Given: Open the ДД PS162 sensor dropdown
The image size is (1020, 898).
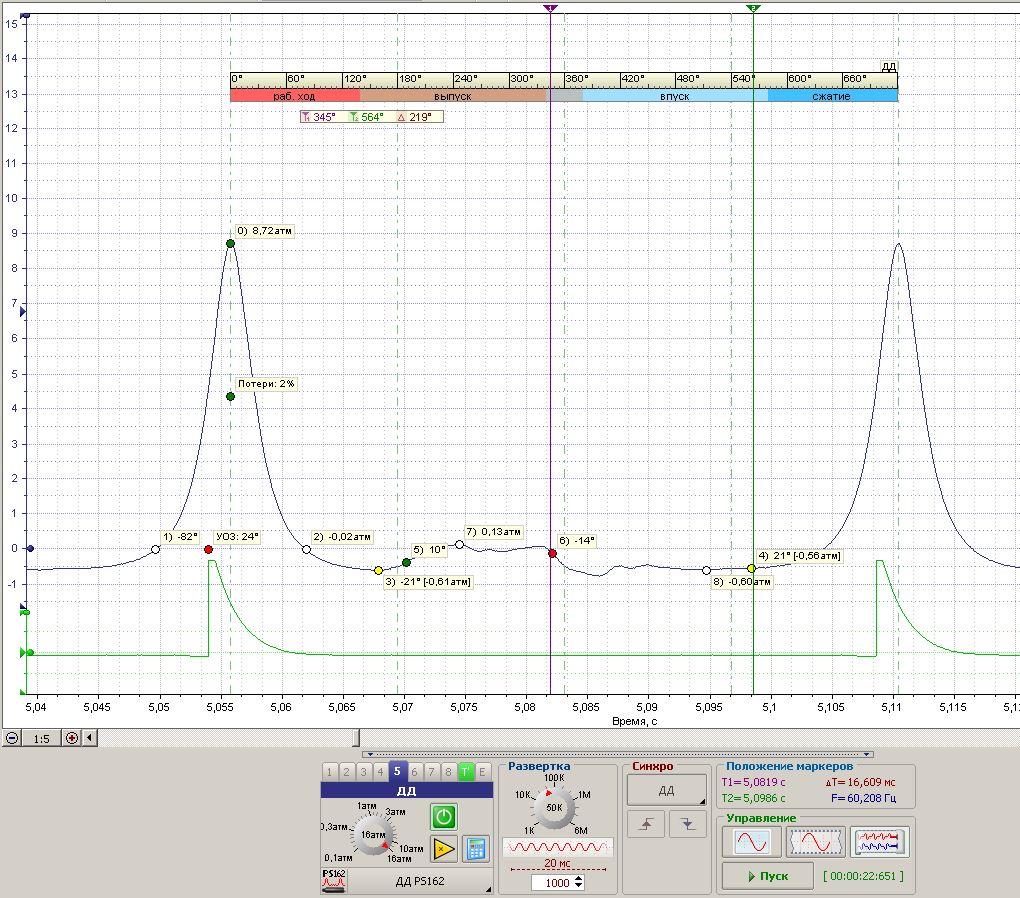Looking at the screenshot, I should click(420, 881).
